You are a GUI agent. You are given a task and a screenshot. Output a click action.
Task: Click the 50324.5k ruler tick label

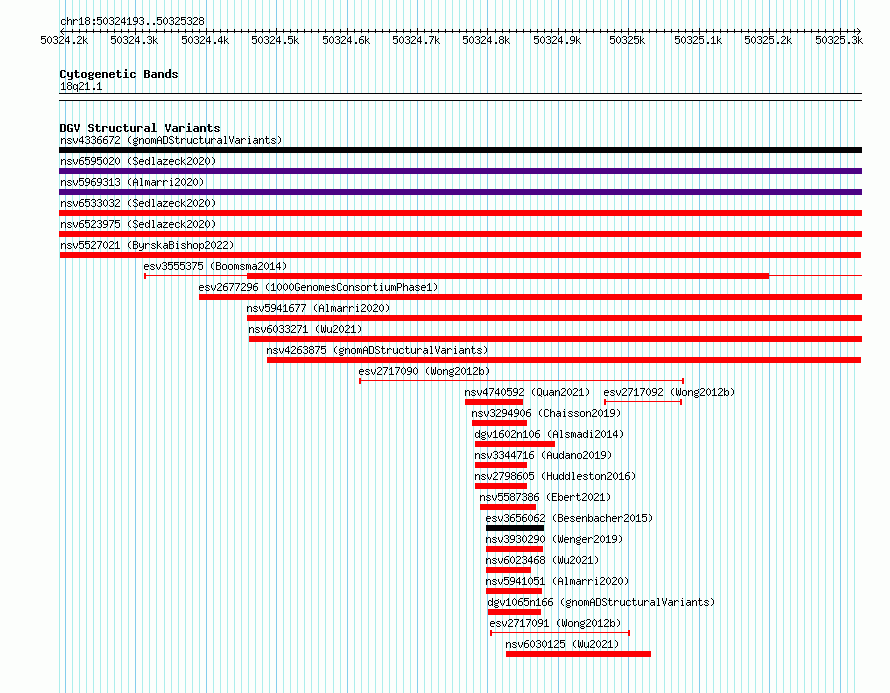tap(275, 40)
